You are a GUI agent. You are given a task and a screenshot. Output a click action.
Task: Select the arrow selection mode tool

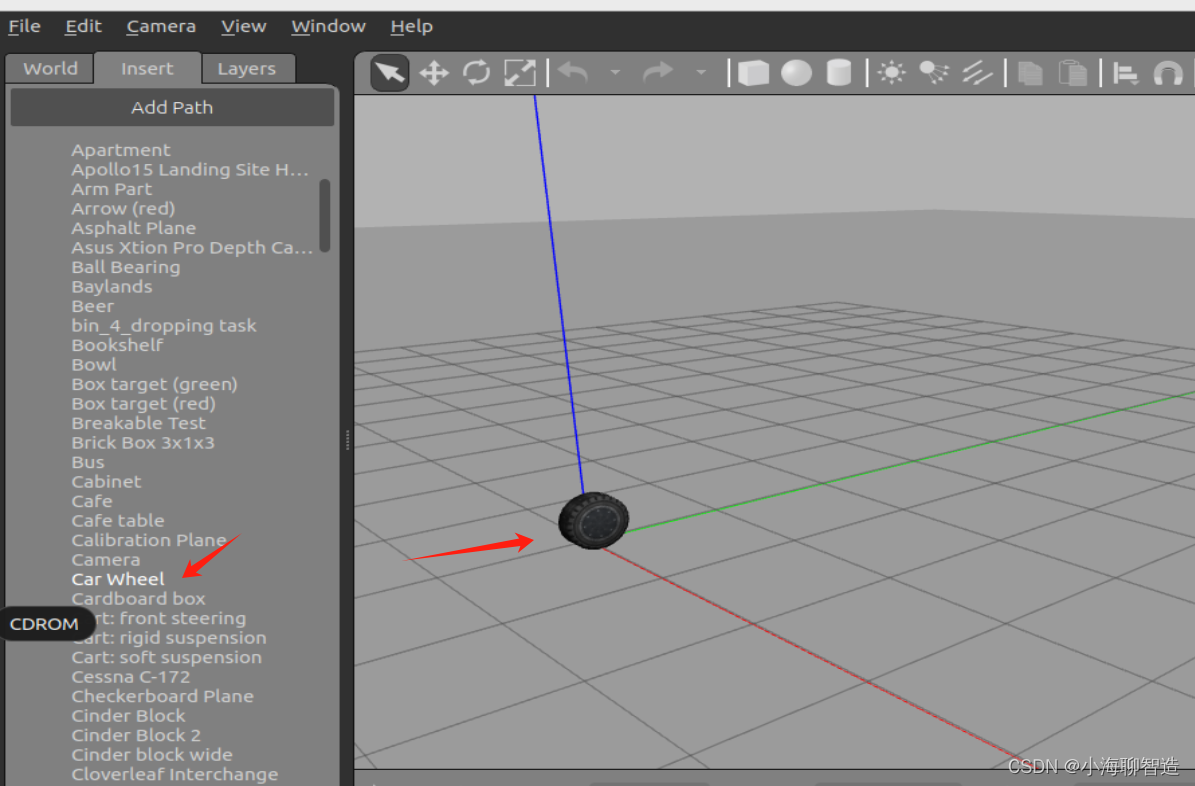[x=389, y=73]
